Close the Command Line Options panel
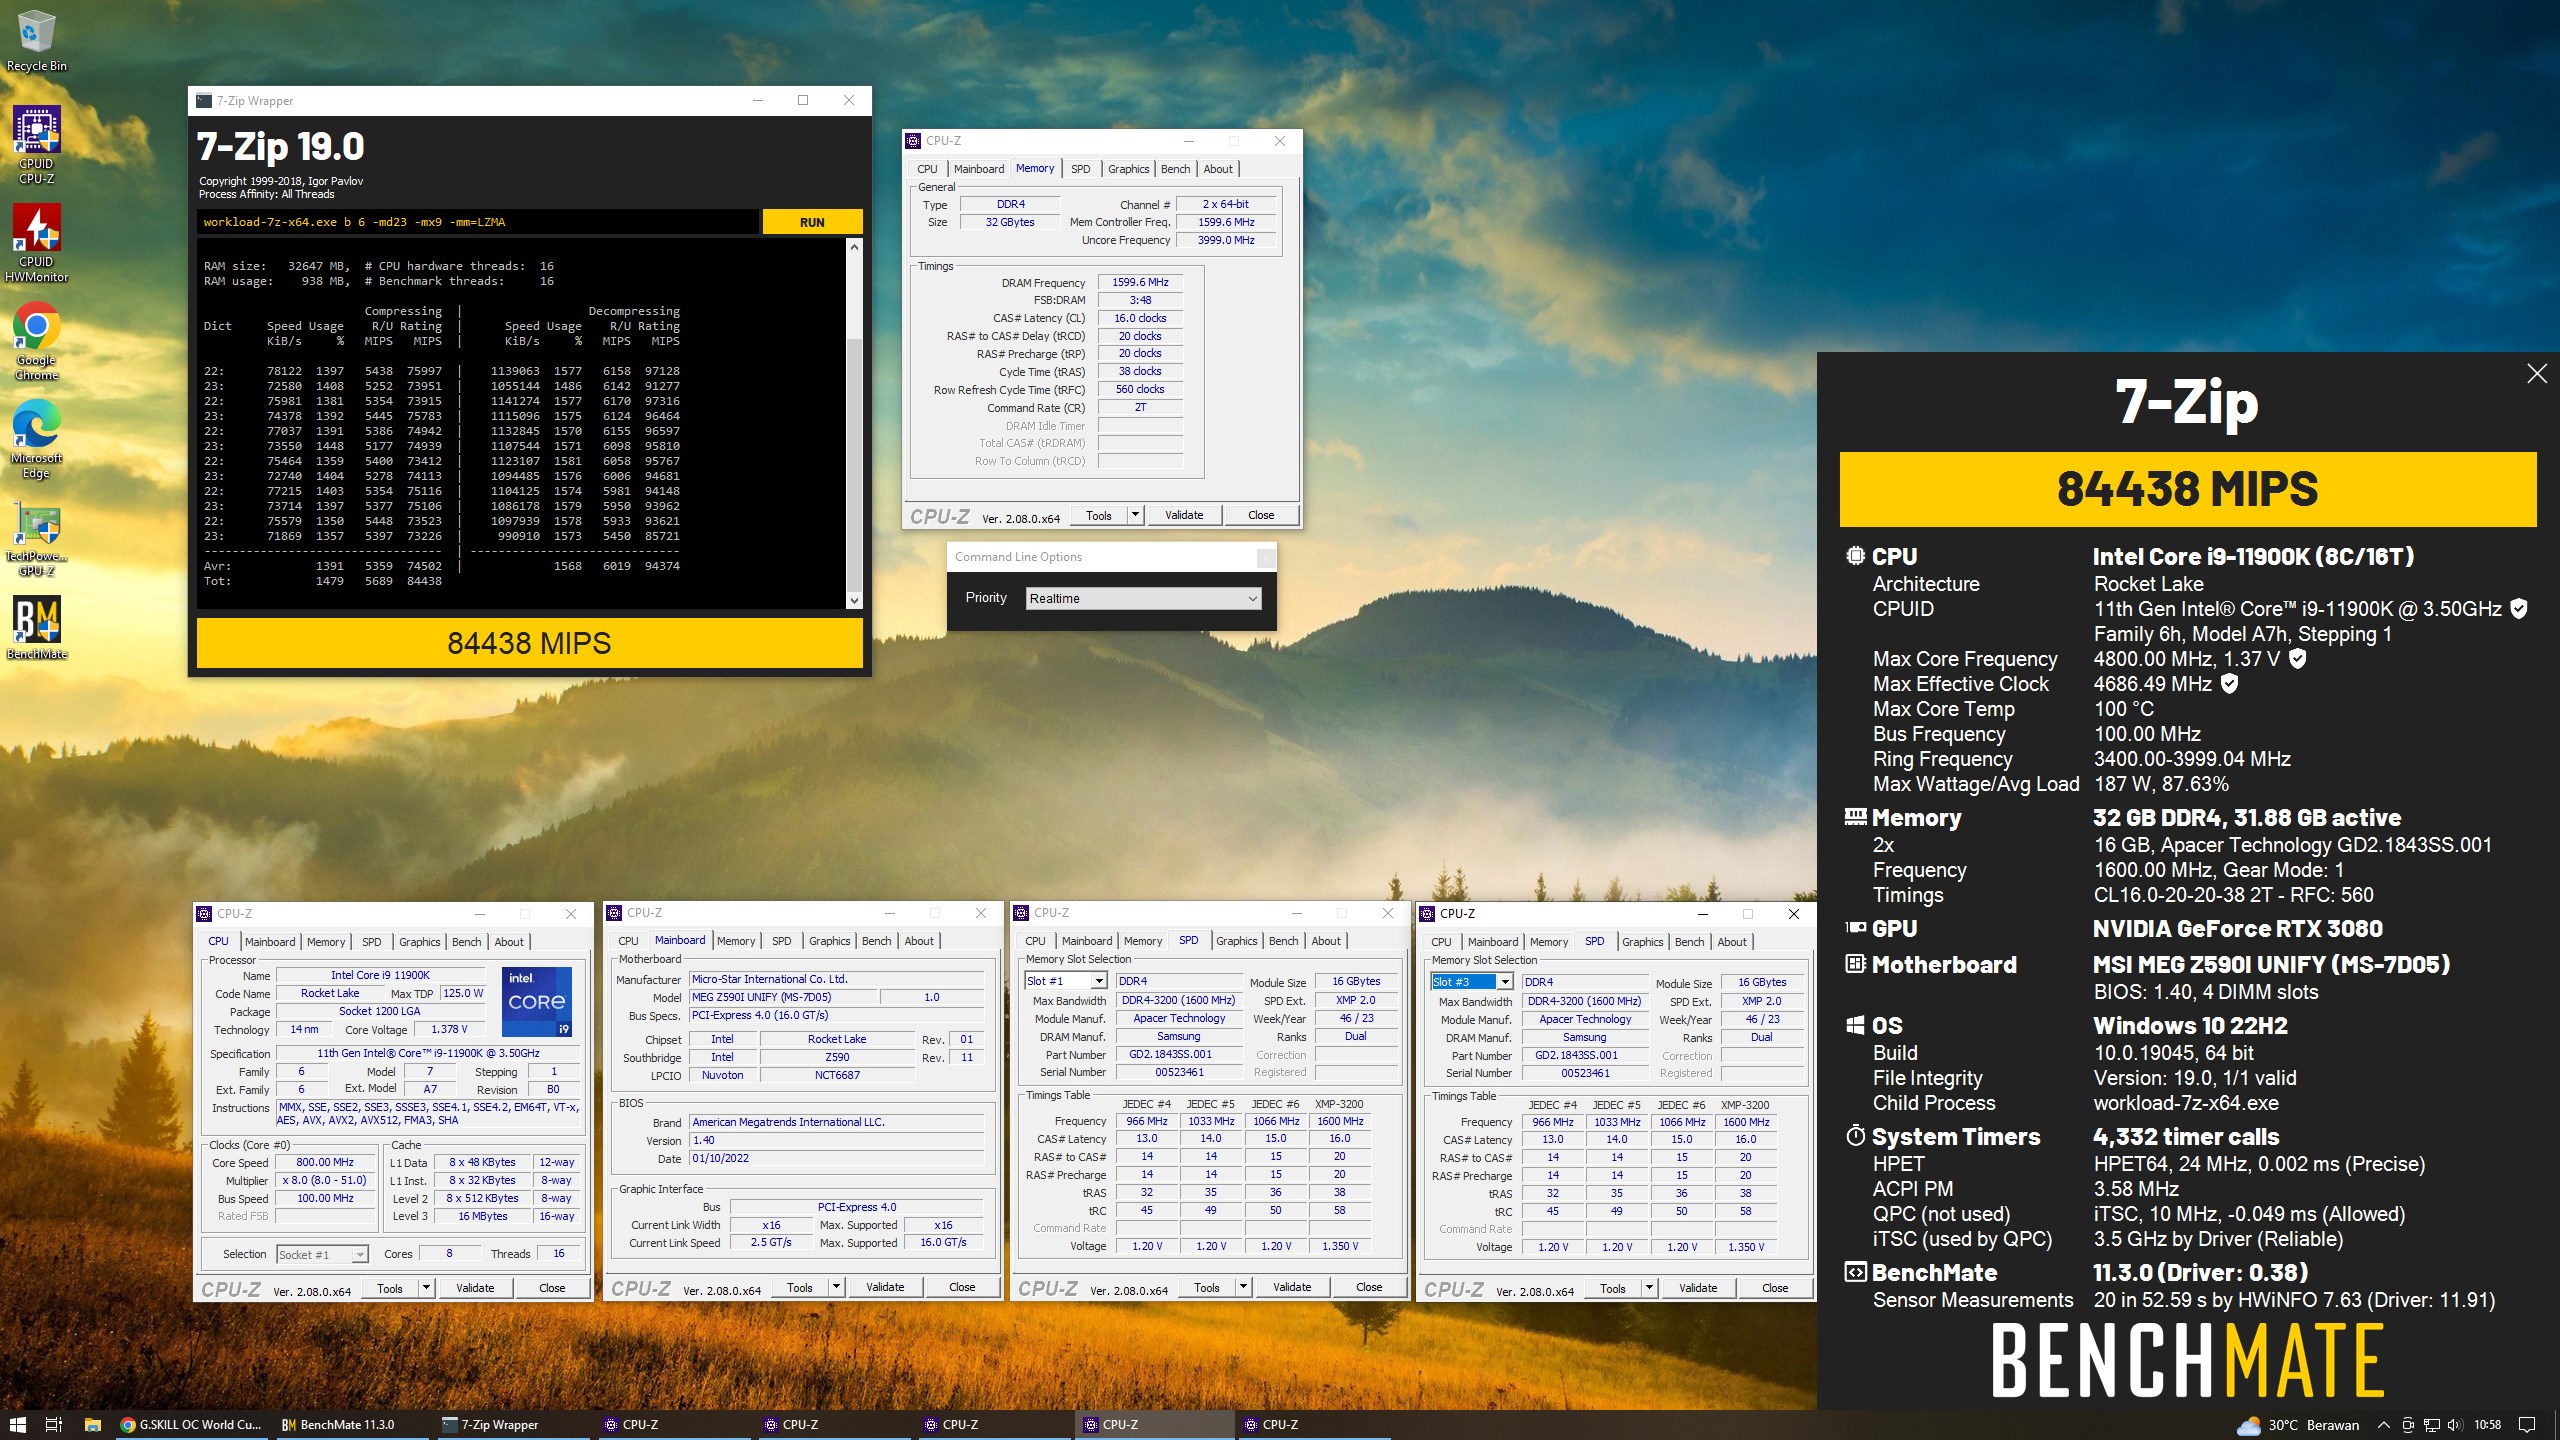This screenshot has width=2560, height=1440. pos(1266,557)
